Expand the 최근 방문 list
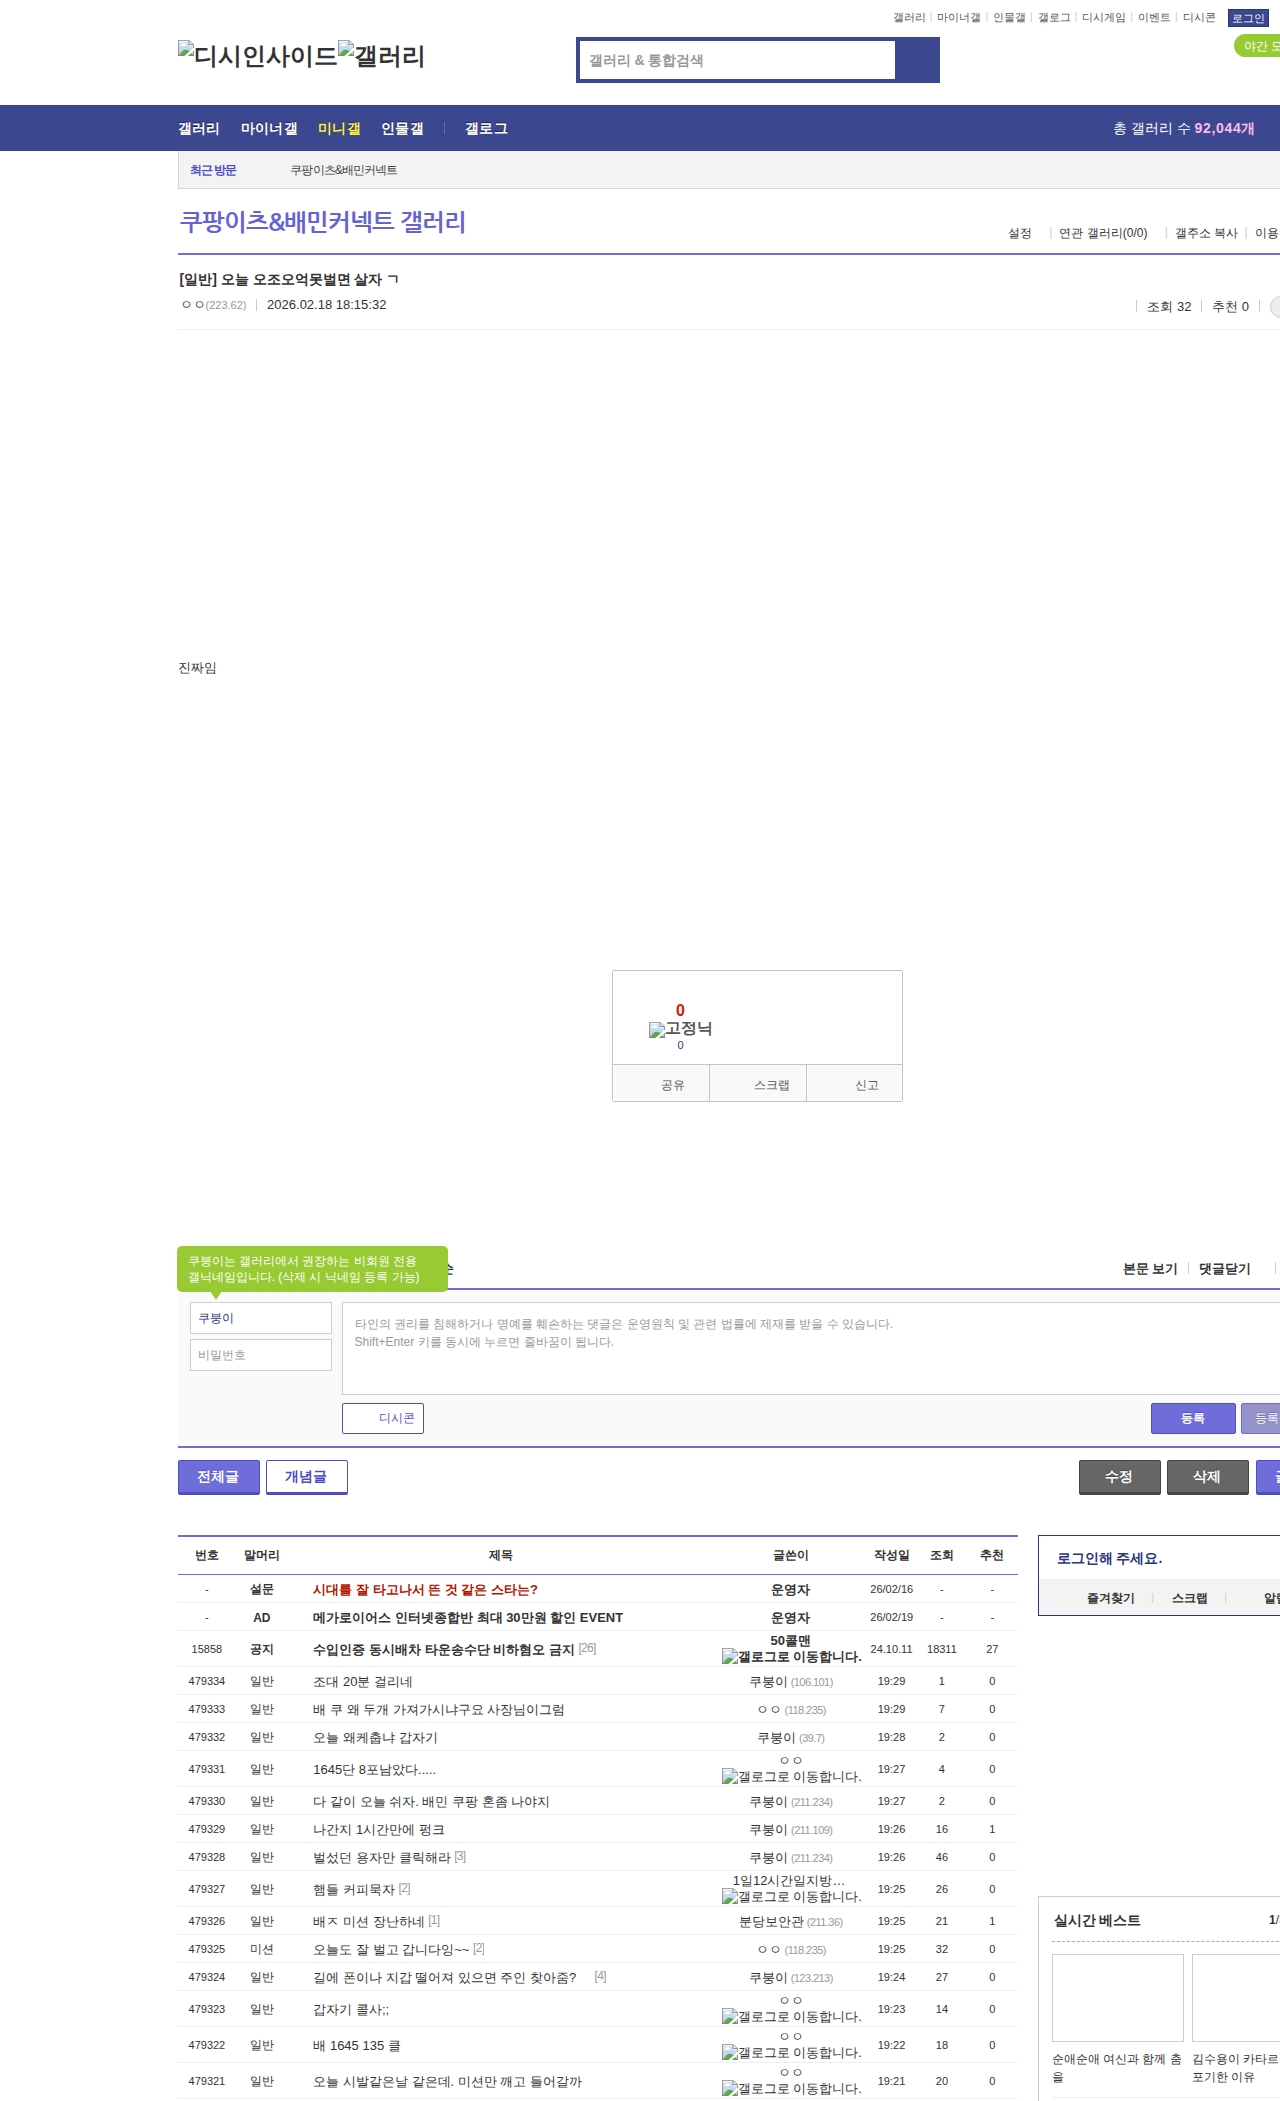The width and height of the screenshot is (1280, 2101). coord(213,170)
